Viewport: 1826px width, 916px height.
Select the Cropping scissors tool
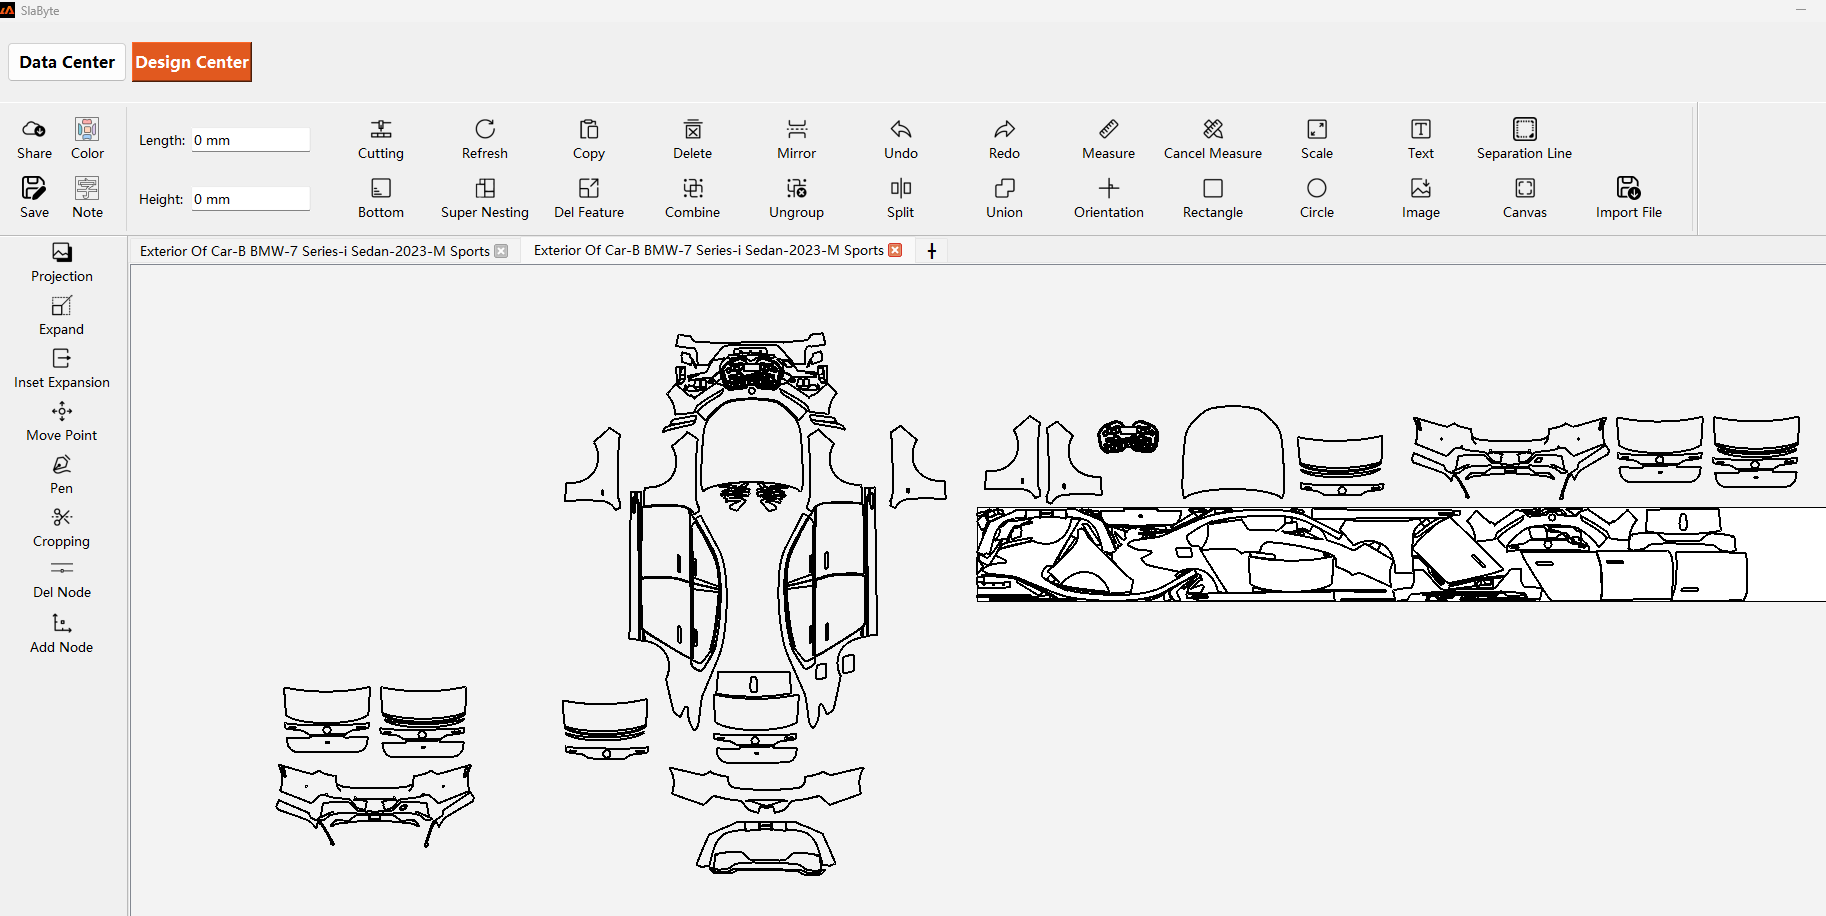coord(62,527)
